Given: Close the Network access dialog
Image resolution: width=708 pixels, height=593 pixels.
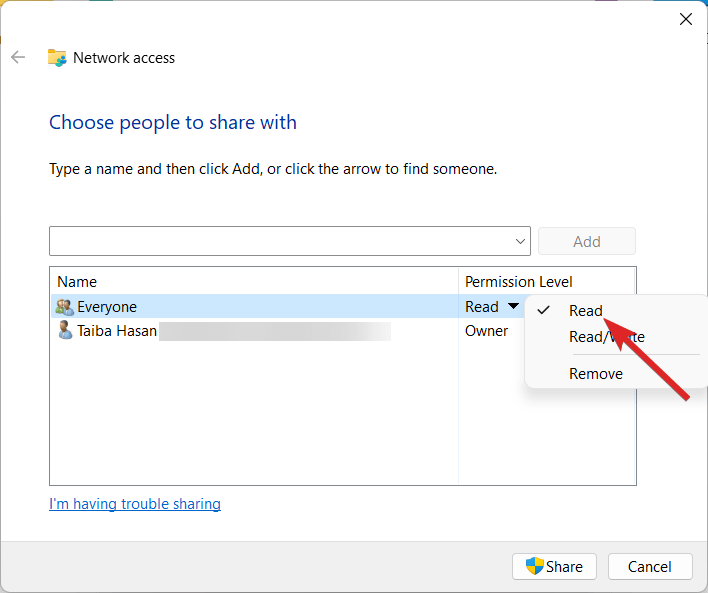Looking at the screenshot, I should pos(686,19).
